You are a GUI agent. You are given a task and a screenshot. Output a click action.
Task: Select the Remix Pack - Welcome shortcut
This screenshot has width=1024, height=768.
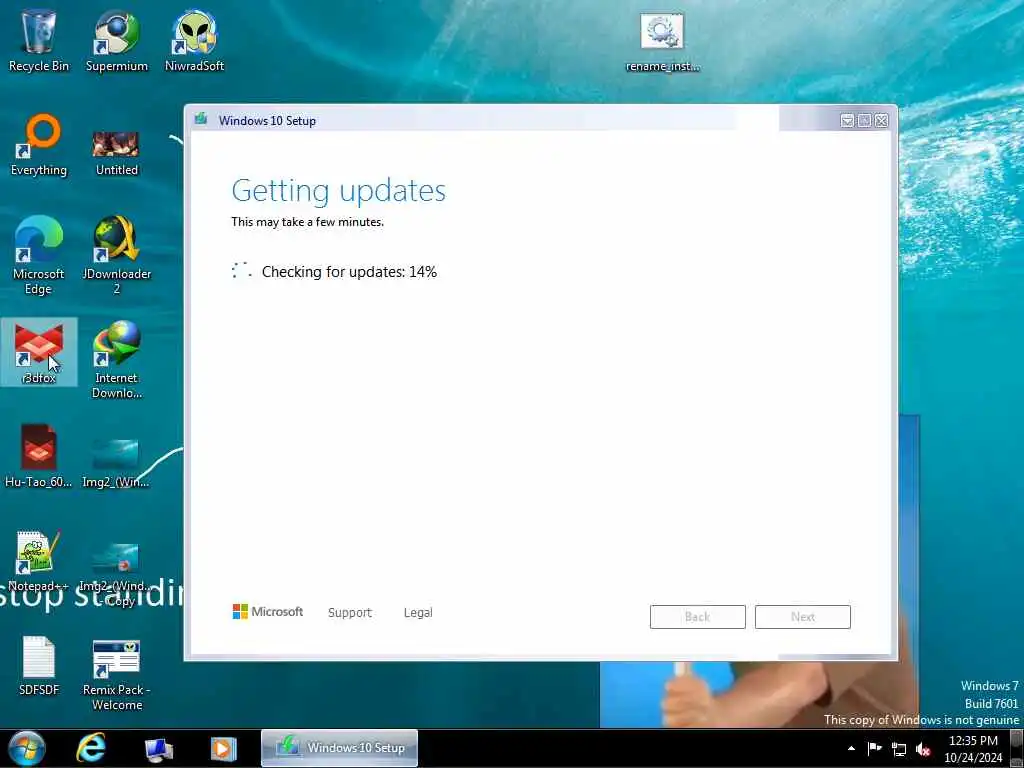point(116,674)
